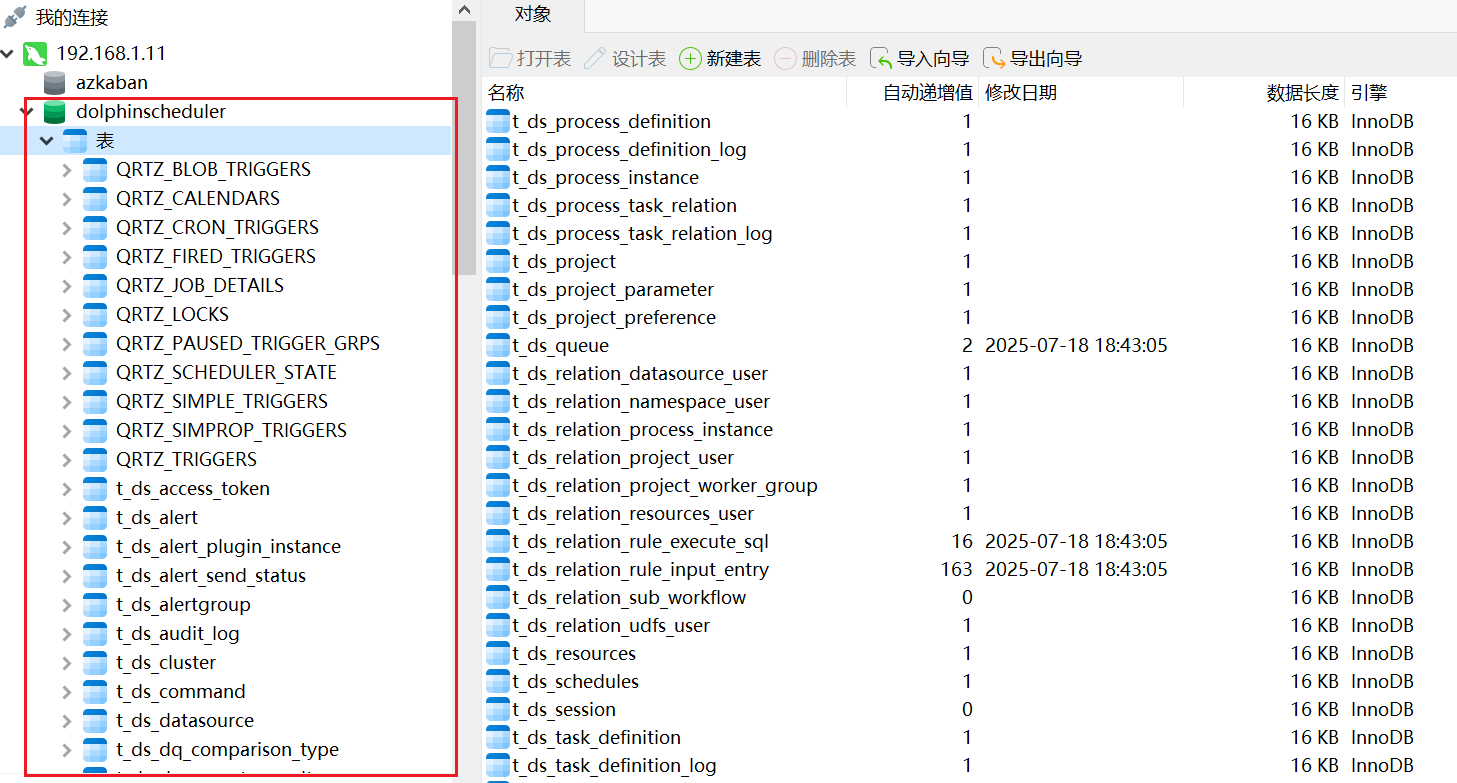Expand QRTZ_TRIGGERS tree node
This screenshot has width=1457, height=783.
coord(66,460)
